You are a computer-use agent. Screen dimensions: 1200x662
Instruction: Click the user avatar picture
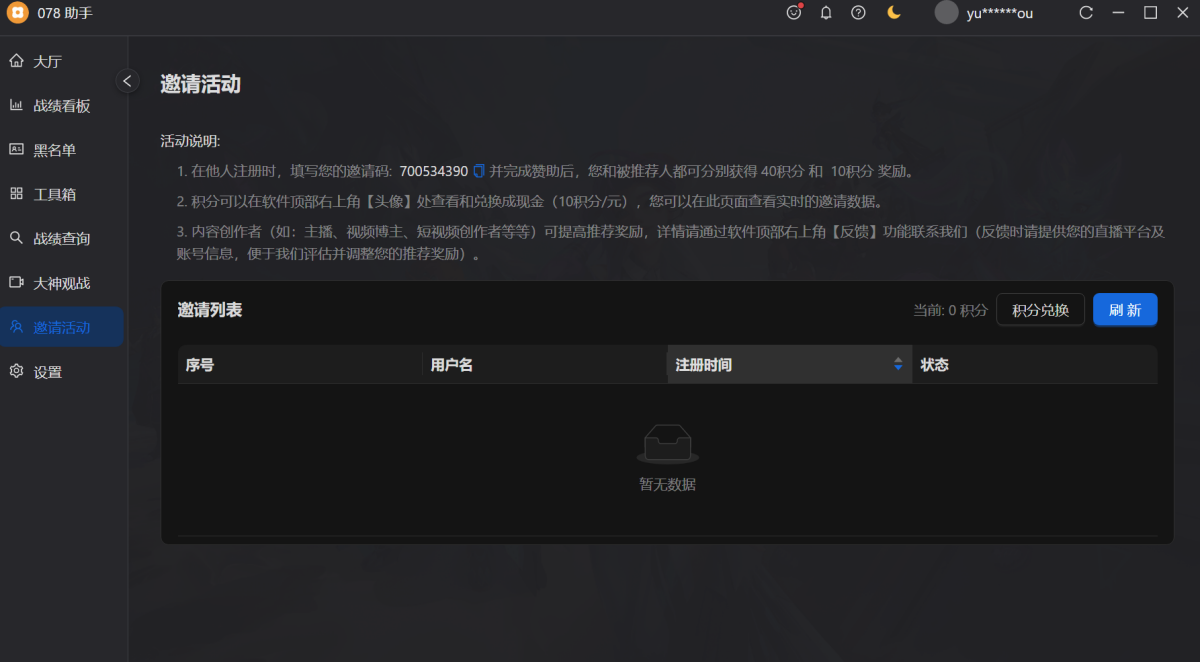pyautogui.click(x=946, y=13)
